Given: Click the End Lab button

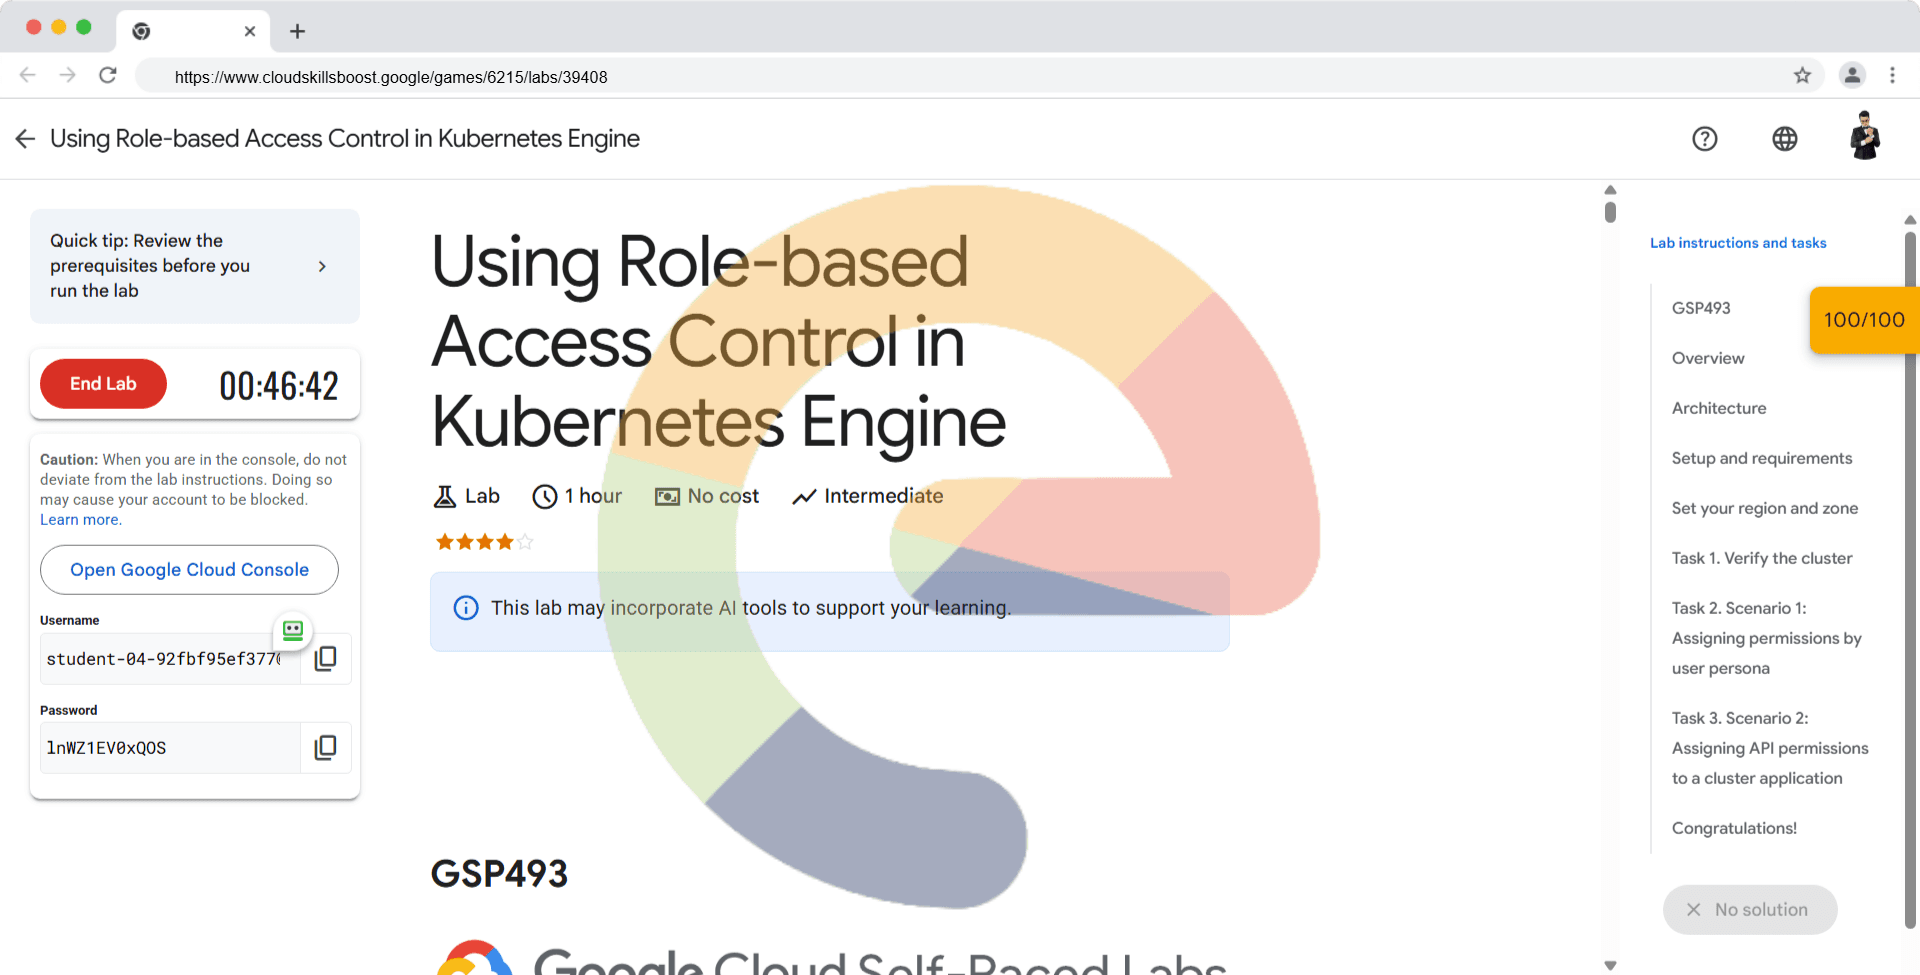Looking at the screenshot, I should tap(103, 384).
